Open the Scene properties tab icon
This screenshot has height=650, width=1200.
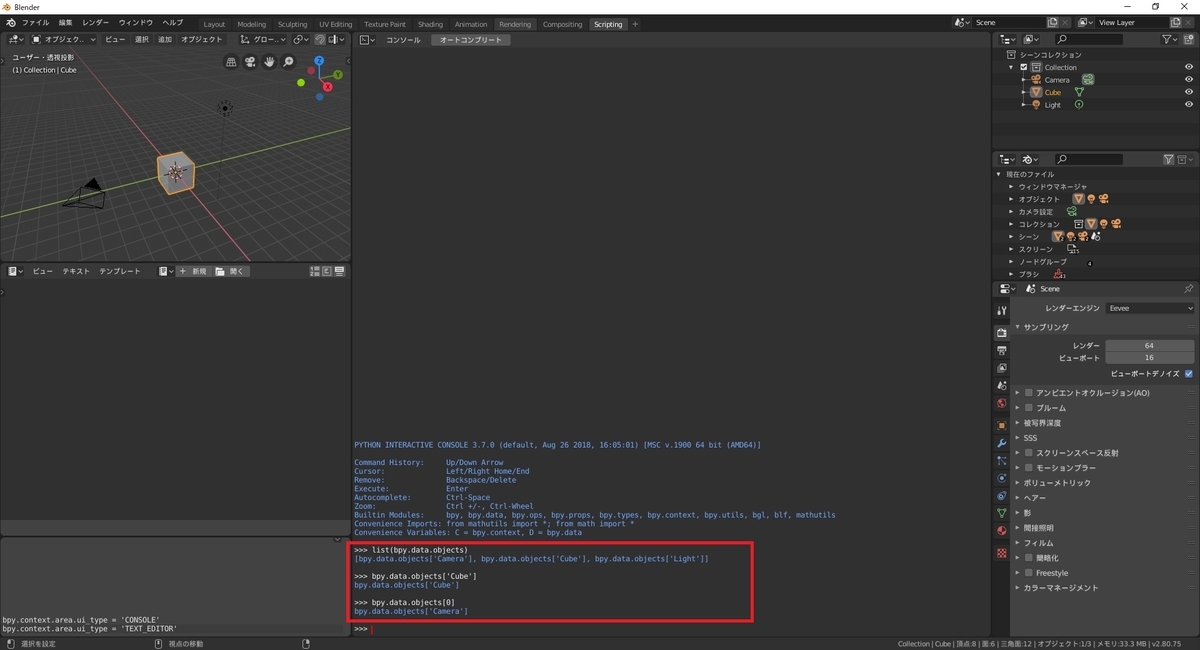point(1002,386)
